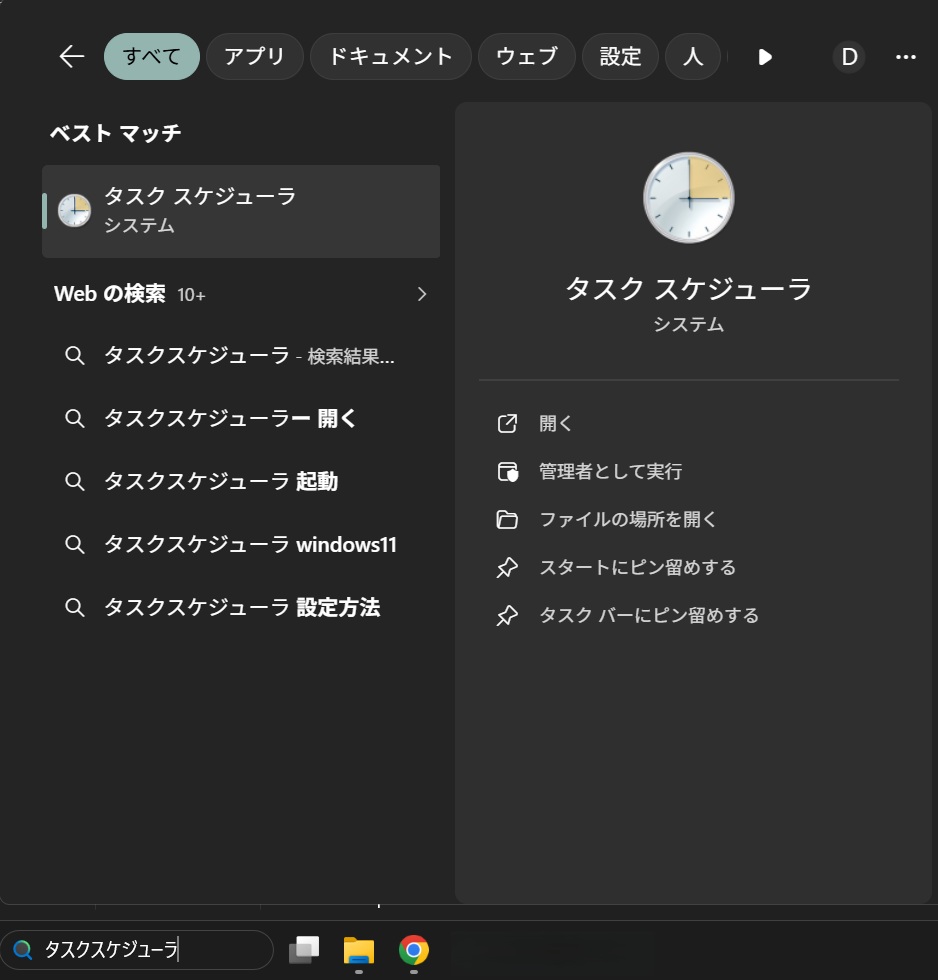The height and width of the screenshot is (980, 938).
Task: Click the search magnifier icon in taskbar
Action: click(22, 949)
